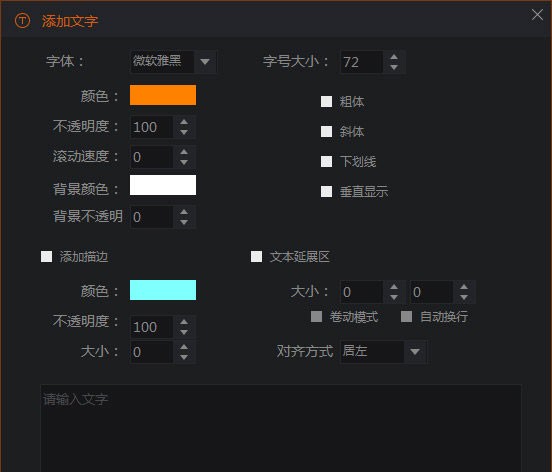Screen dimensions: 552x472
Task: Click the 请输入文字 text area
Action: pyautogui.click(x=281, y=428)
